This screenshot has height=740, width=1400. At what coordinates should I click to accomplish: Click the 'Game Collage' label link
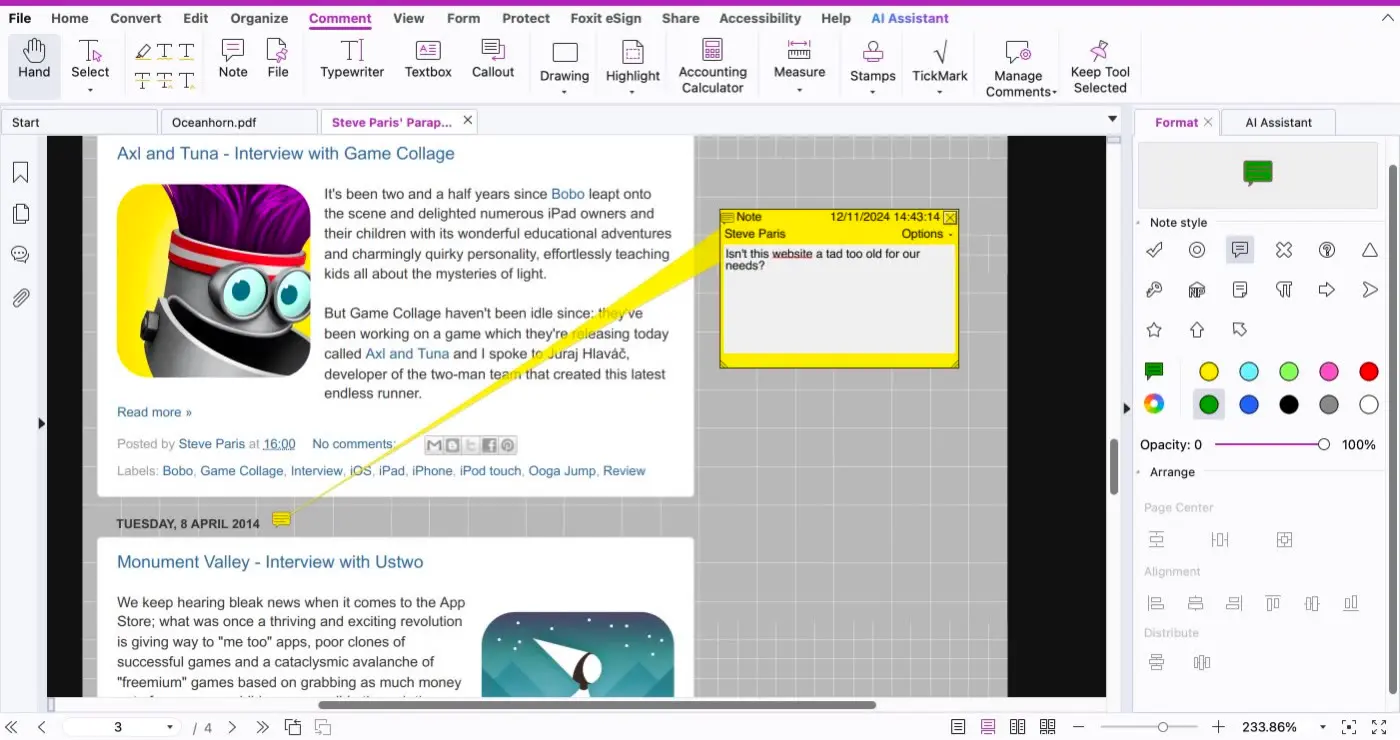click(x=241, y=471)
